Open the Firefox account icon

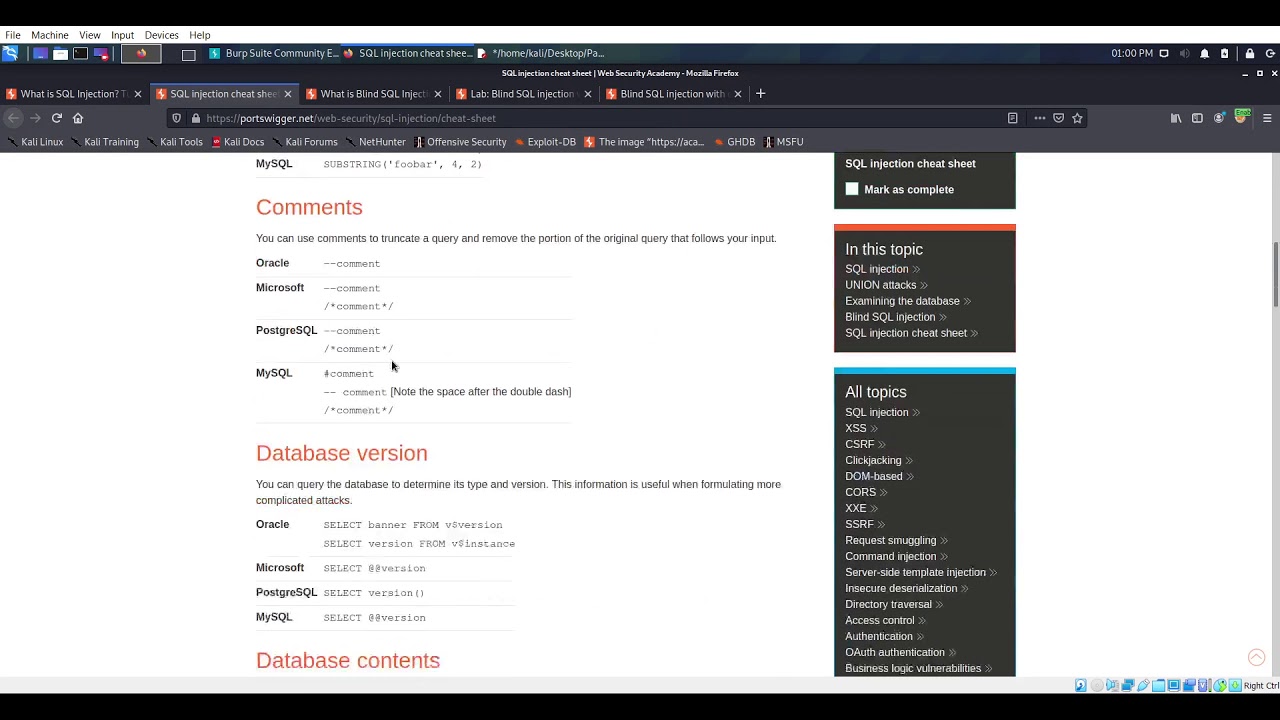[x=1219, y=118]
